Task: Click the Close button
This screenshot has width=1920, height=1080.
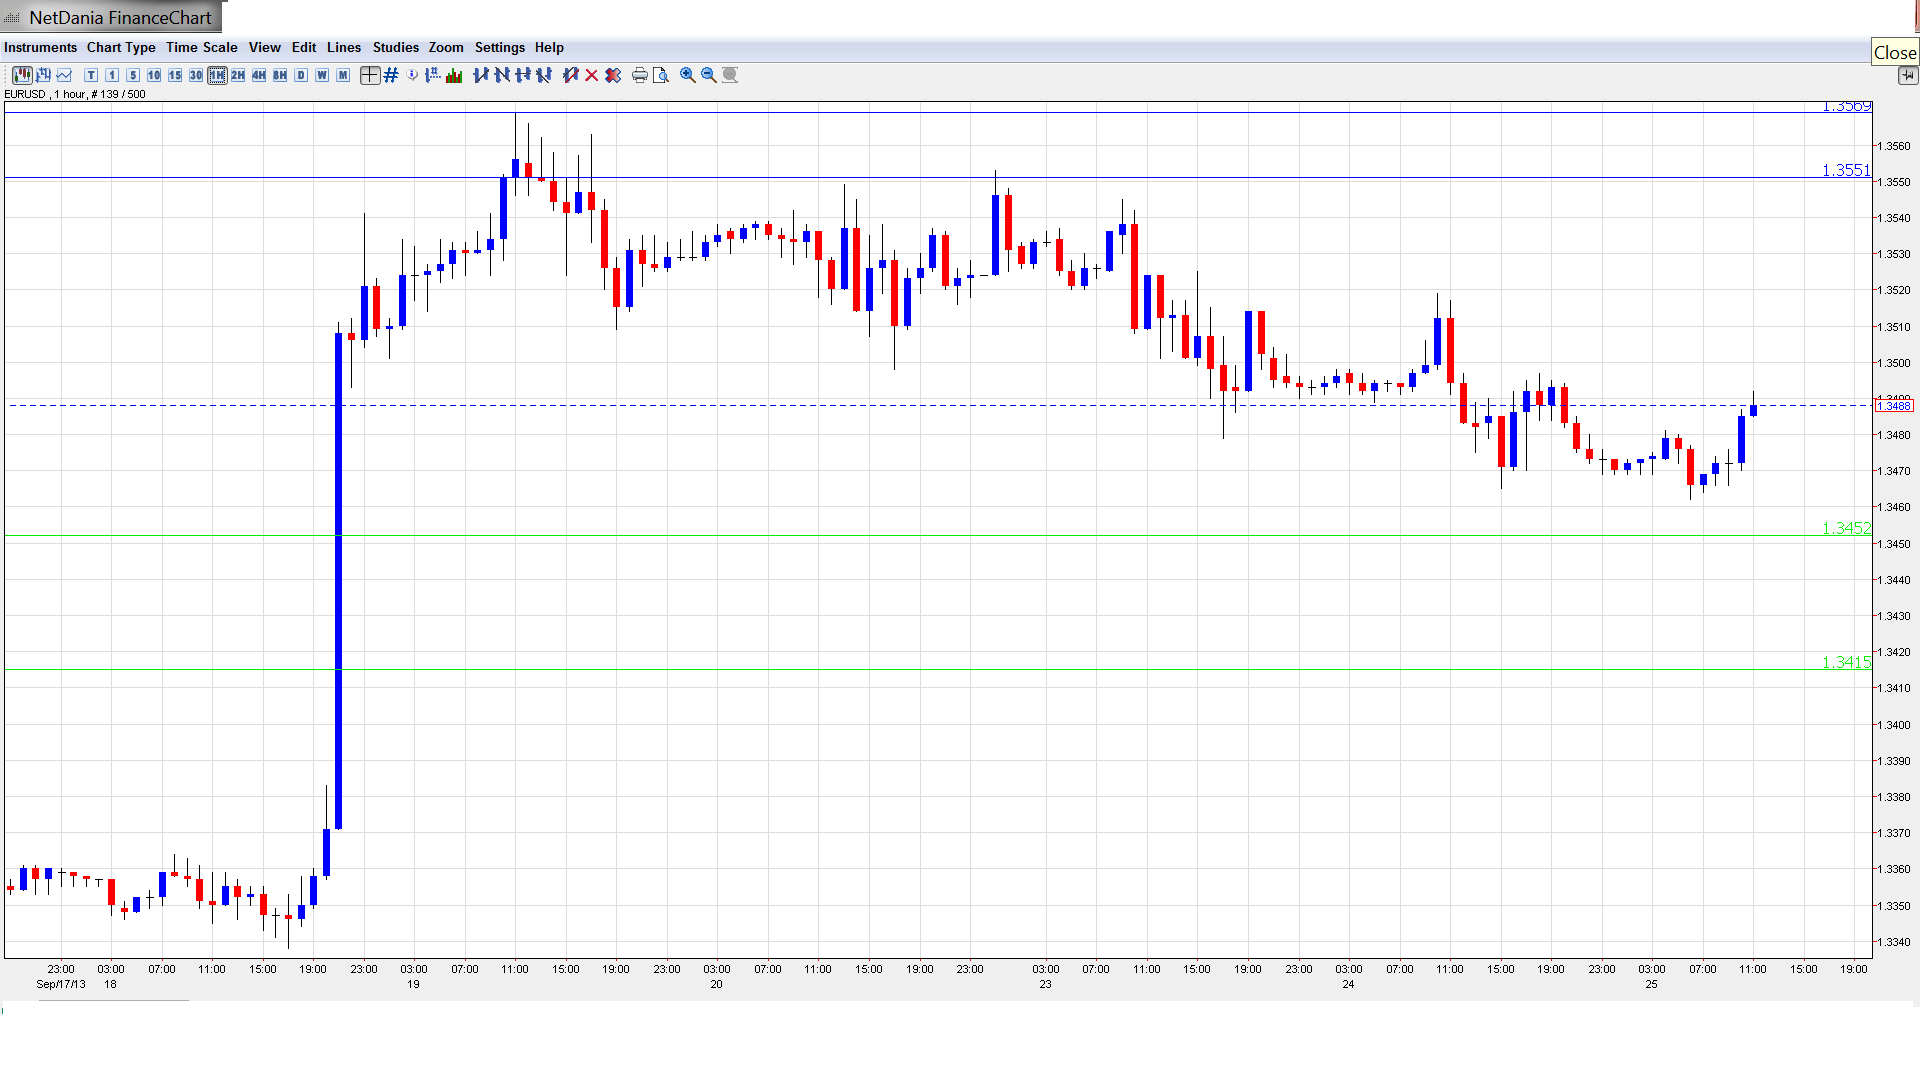Action: pos(1894,53)
